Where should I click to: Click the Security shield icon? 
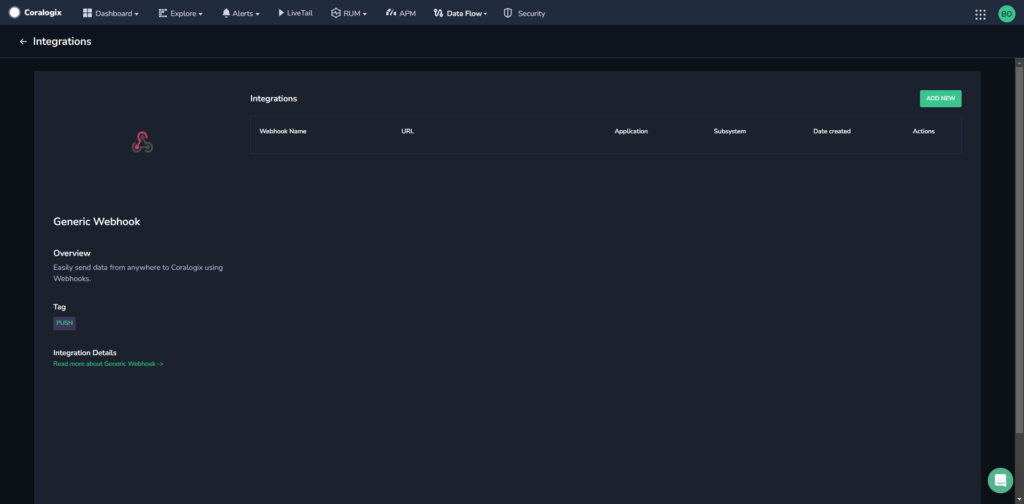point(508,13)
